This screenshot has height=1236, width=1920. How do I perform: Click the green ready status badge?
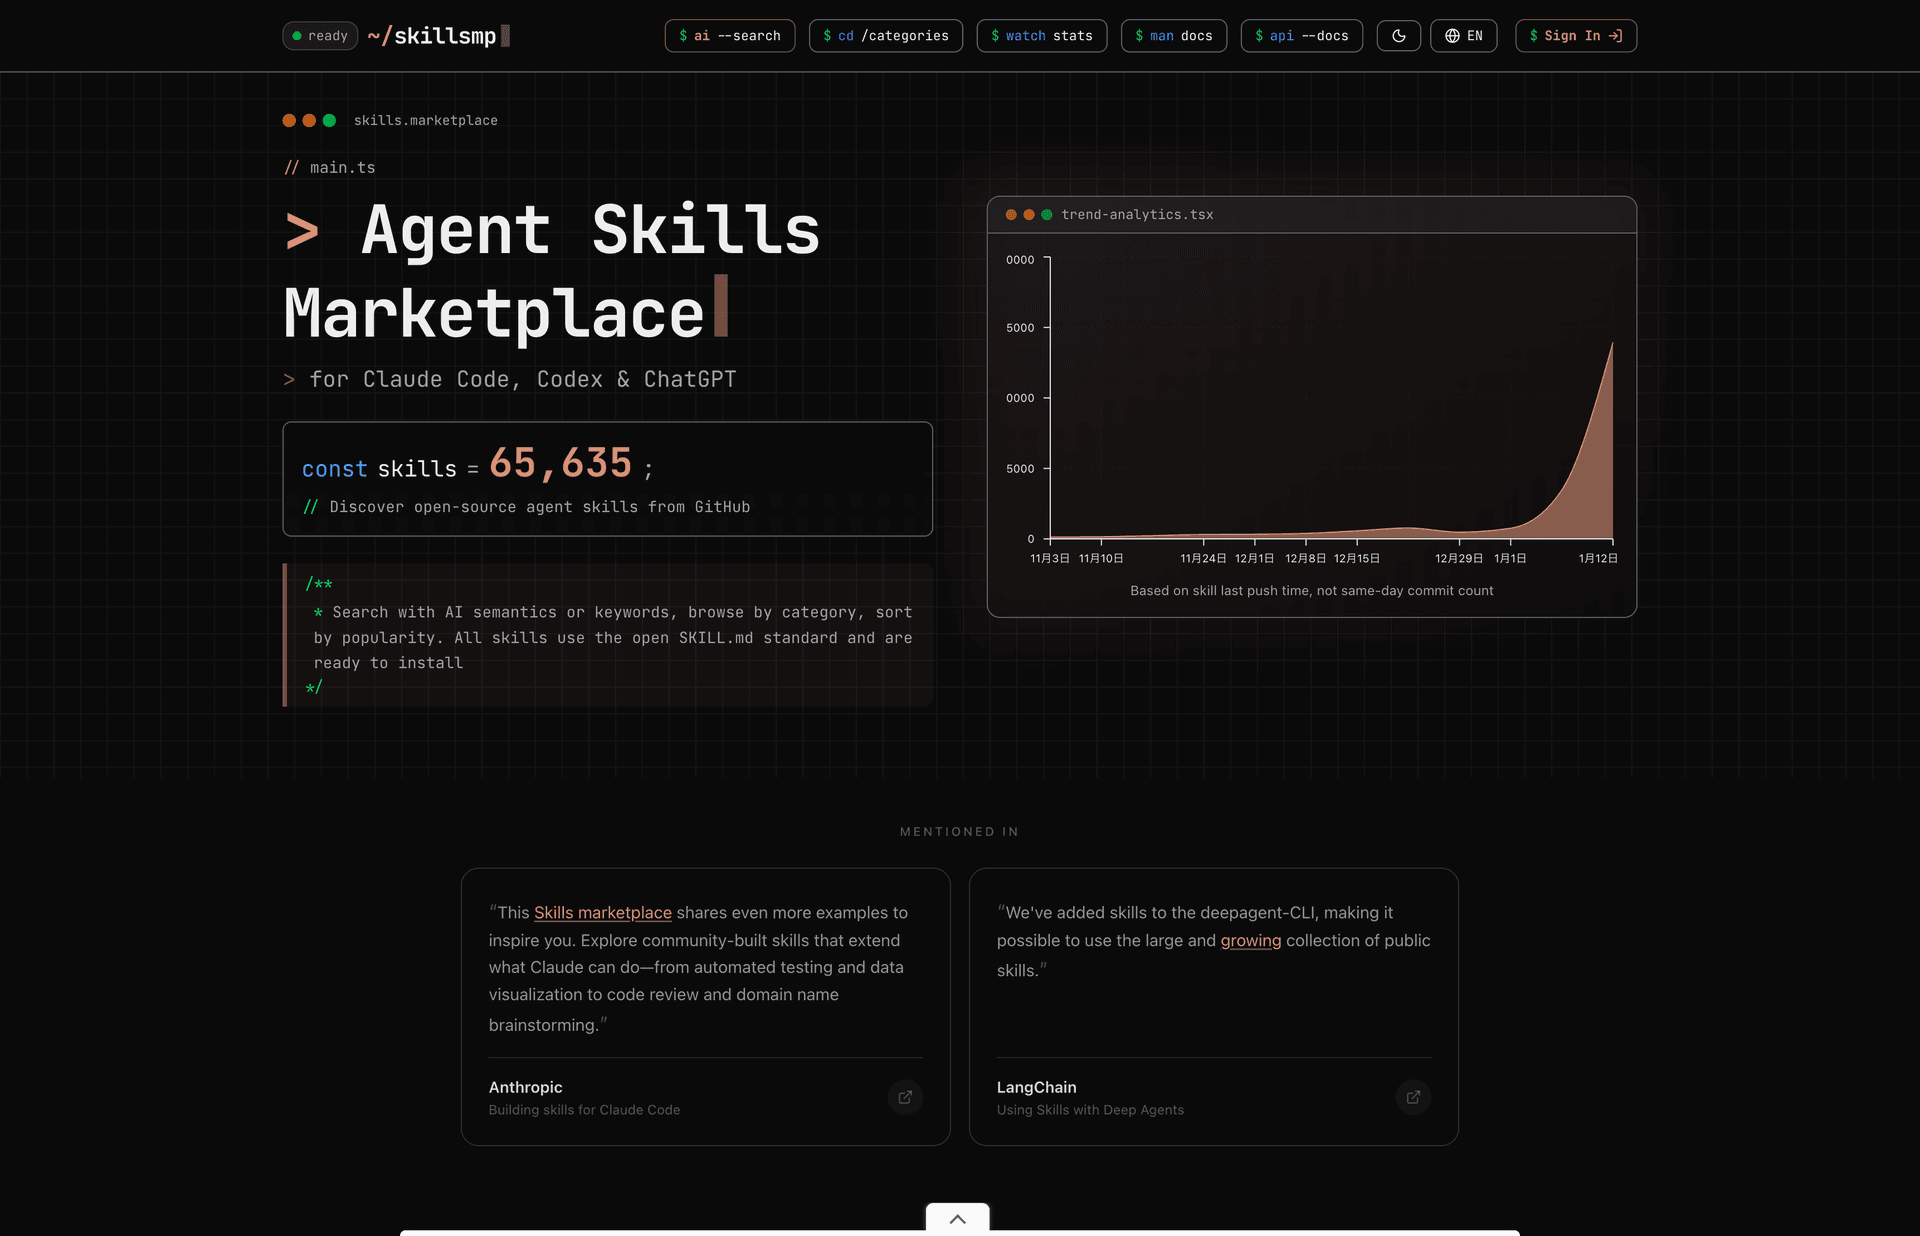pos(320,36)
